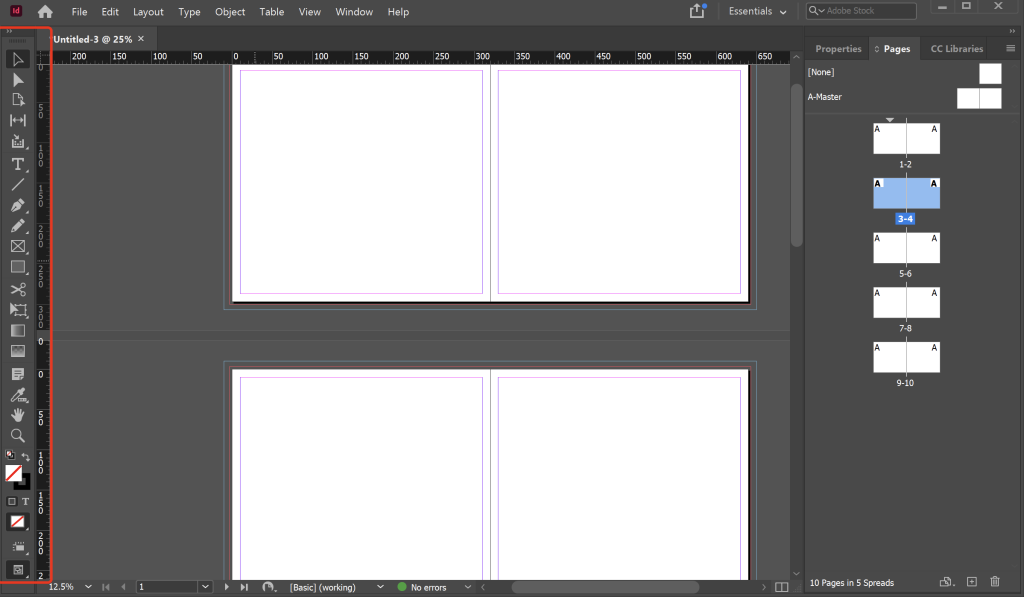Click the Share document icon
The width and height of the screenshot is (1024, 597).
697,11
